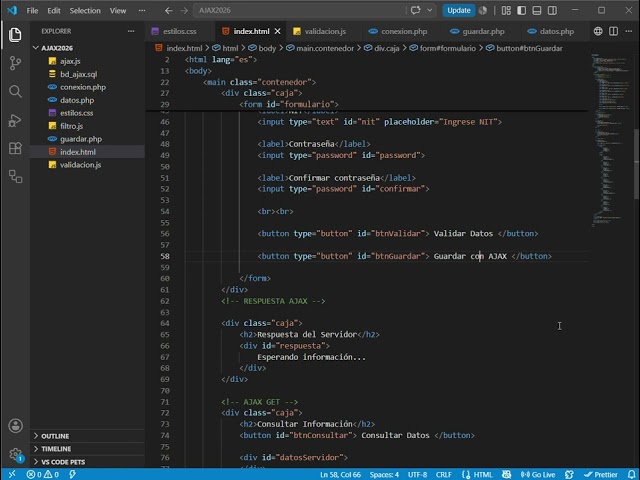Click the AJAX2026 command center search box
Screen dimensions: 640x480
(299, 10)
